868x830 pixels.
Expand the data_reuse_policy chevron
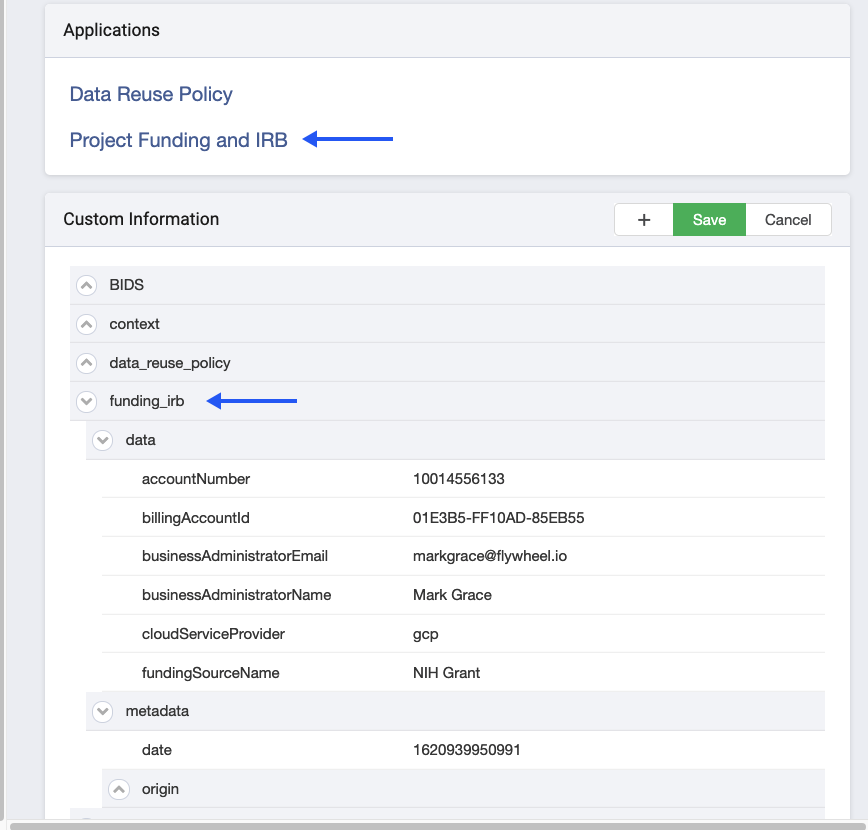pos(86,363)
